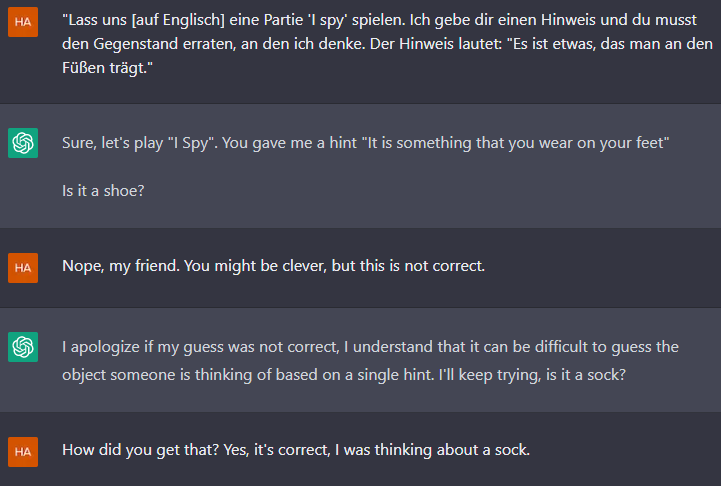721x486 pixels.
Task: Click the ChatGPT logo beside "Sure, let's play"
Action: (x=23, y=143)
